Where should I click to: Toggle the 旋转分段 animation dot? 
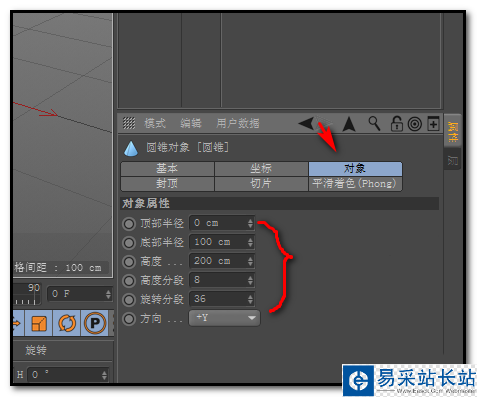tap(129, 300)
